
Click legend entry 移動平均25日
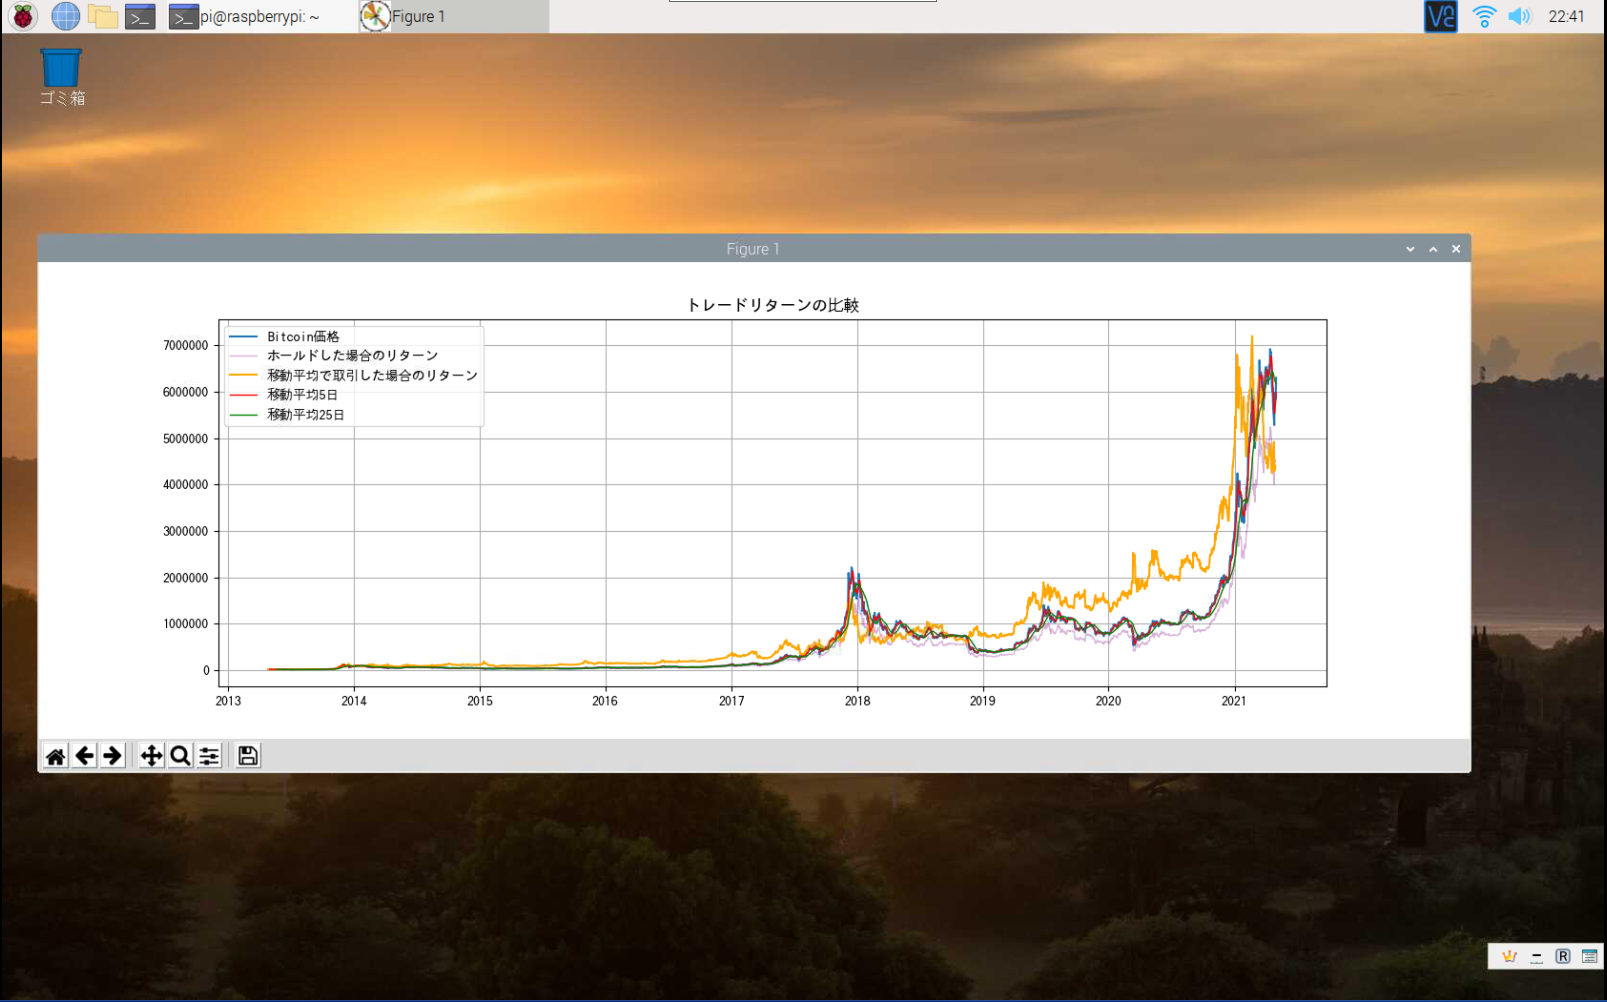coord(305,415)
